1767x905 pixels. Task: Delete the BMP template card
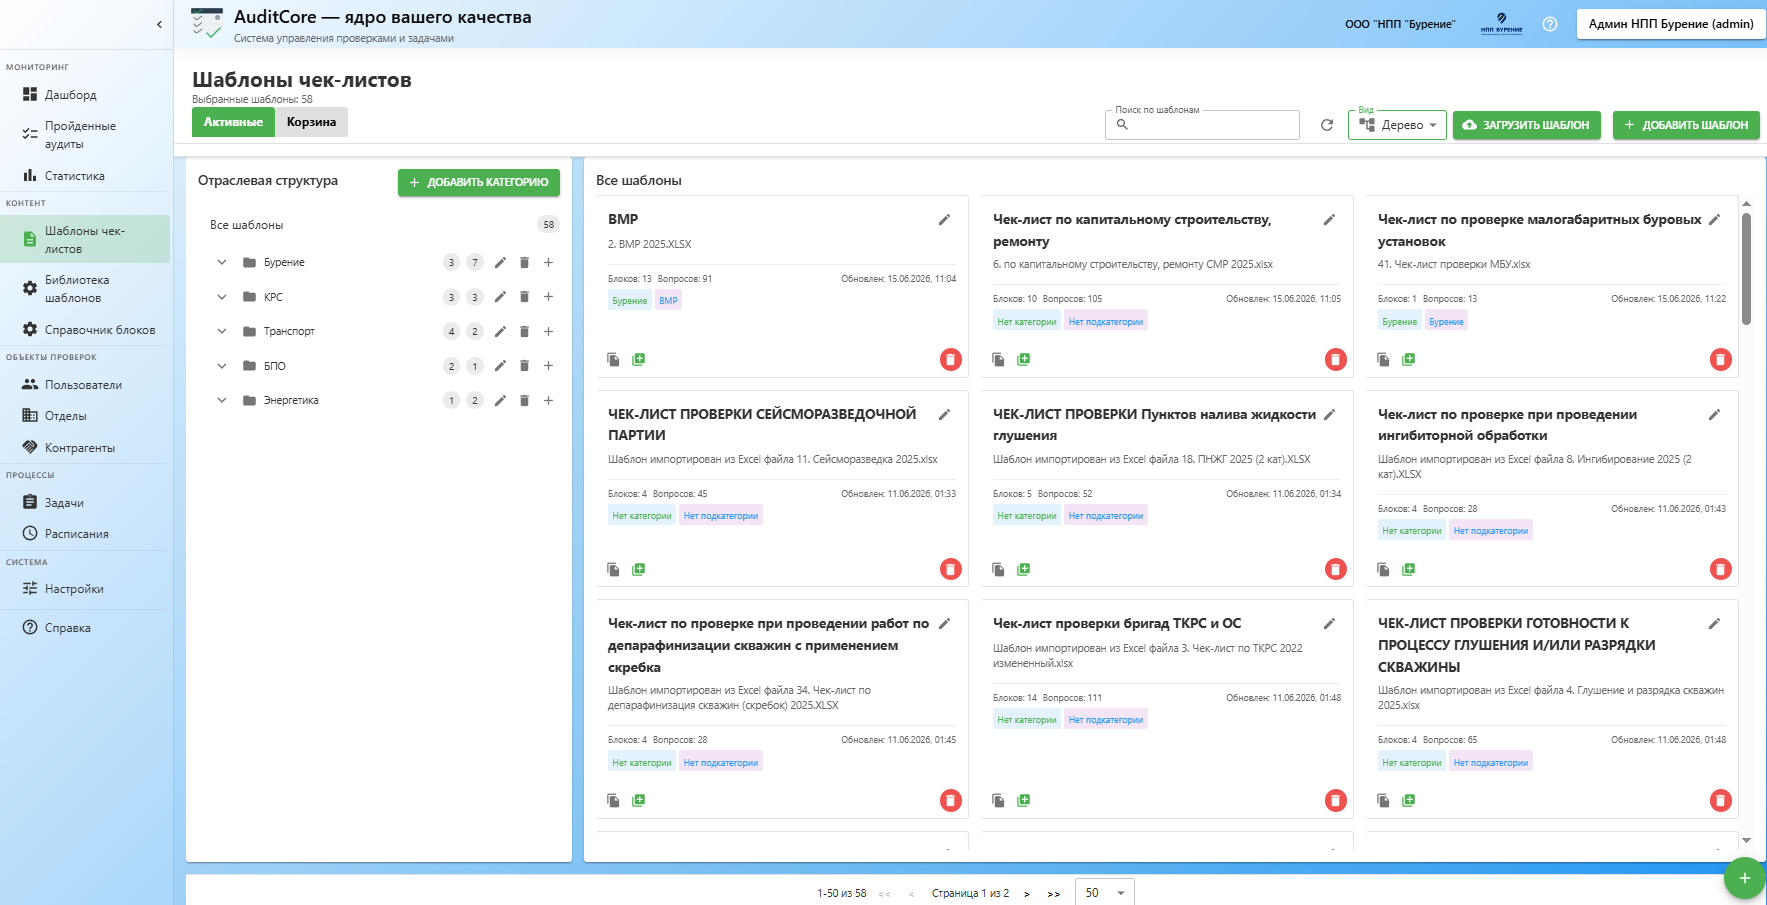pyautogui.click(x=951, y=359)
